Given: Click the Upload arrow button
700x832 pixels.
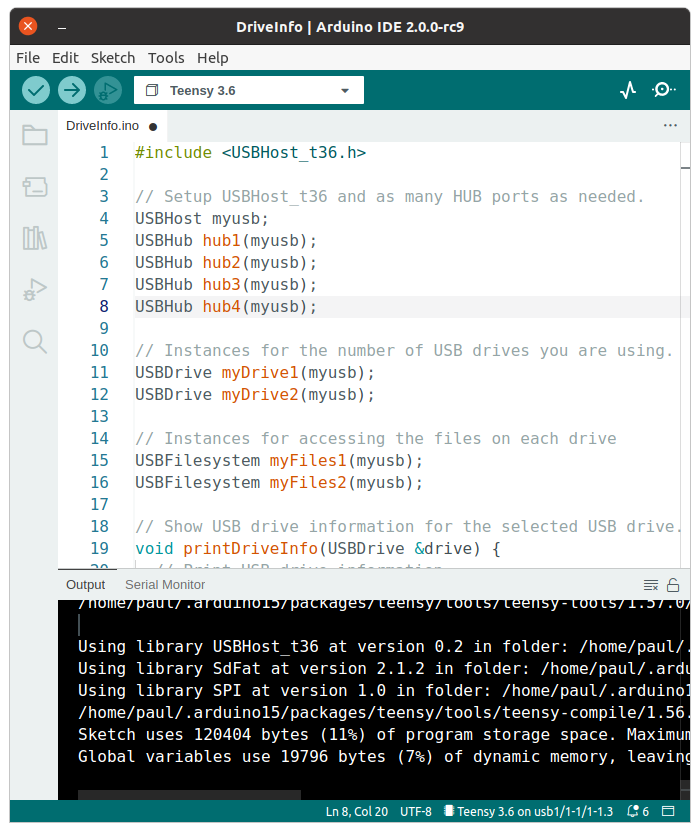Looking at the screenshot, I should (x=72, y=90).
